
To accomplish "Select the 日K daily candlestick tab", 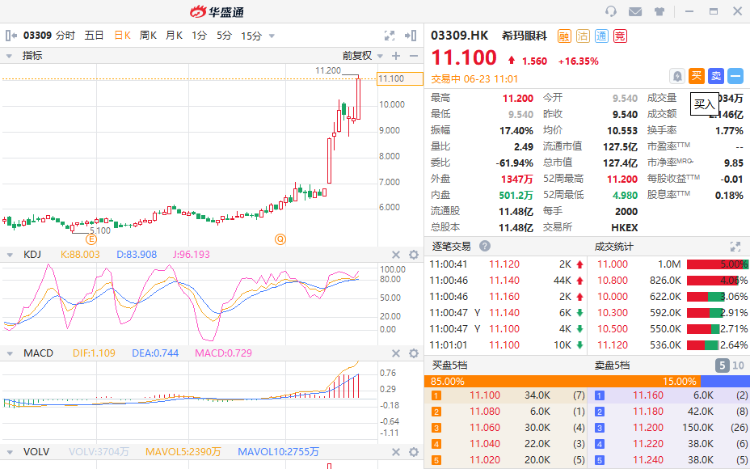I will [122, 35].
